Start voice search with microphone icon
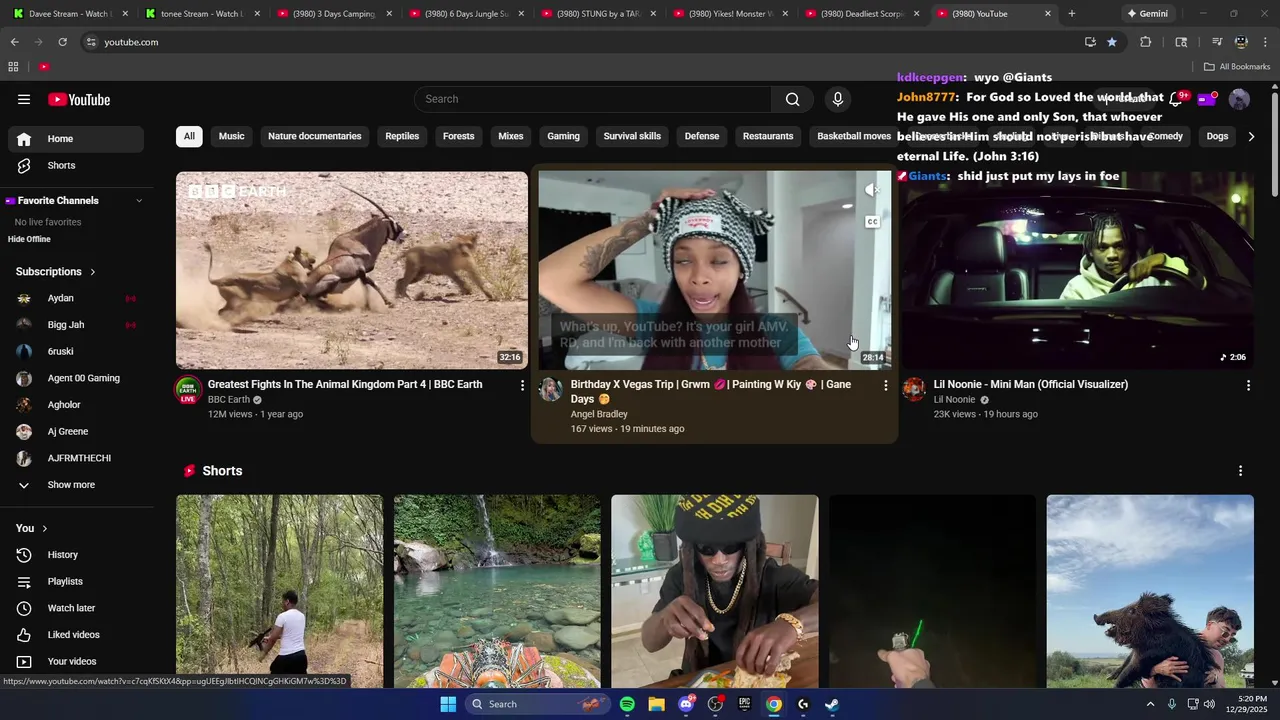This screenshot has height=720, width=1280. pos(838,99)
